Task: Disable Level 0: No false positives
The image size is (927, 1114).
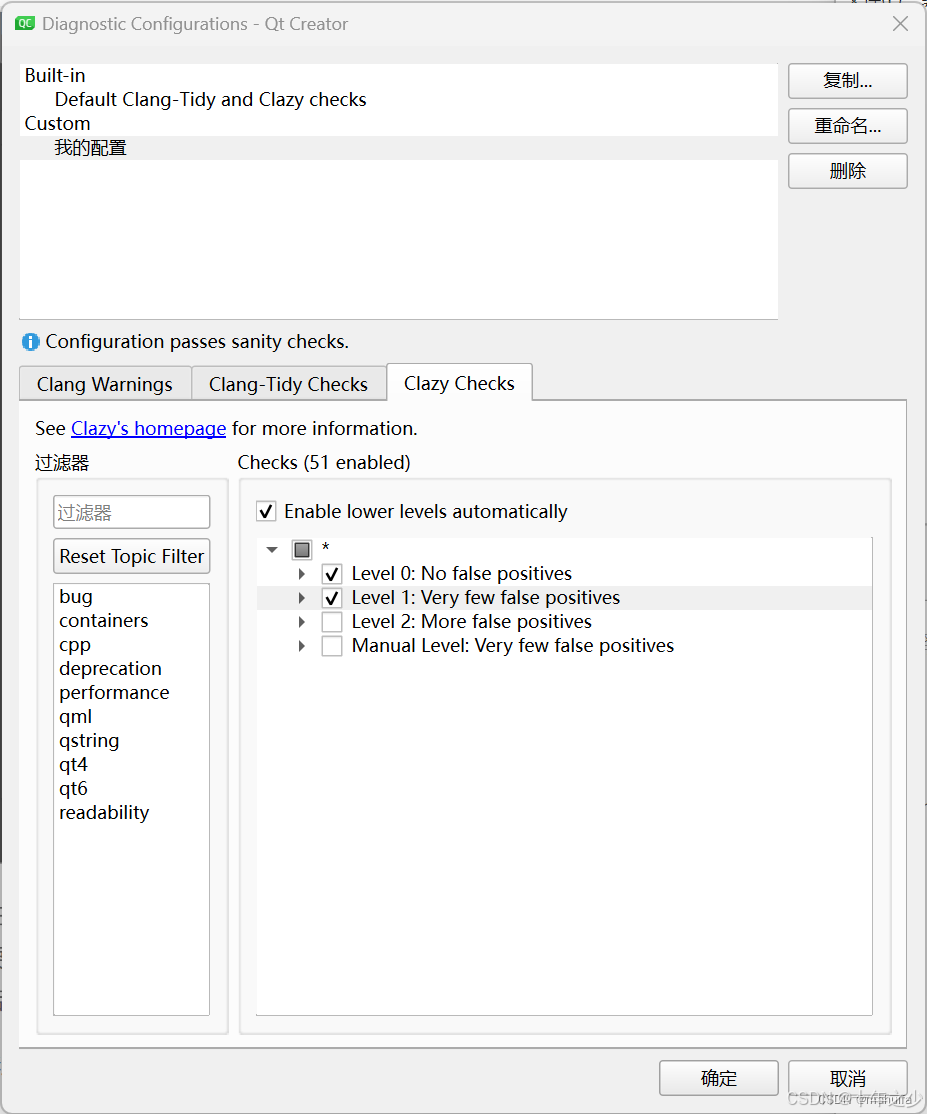Action: (x=334, y=573)
